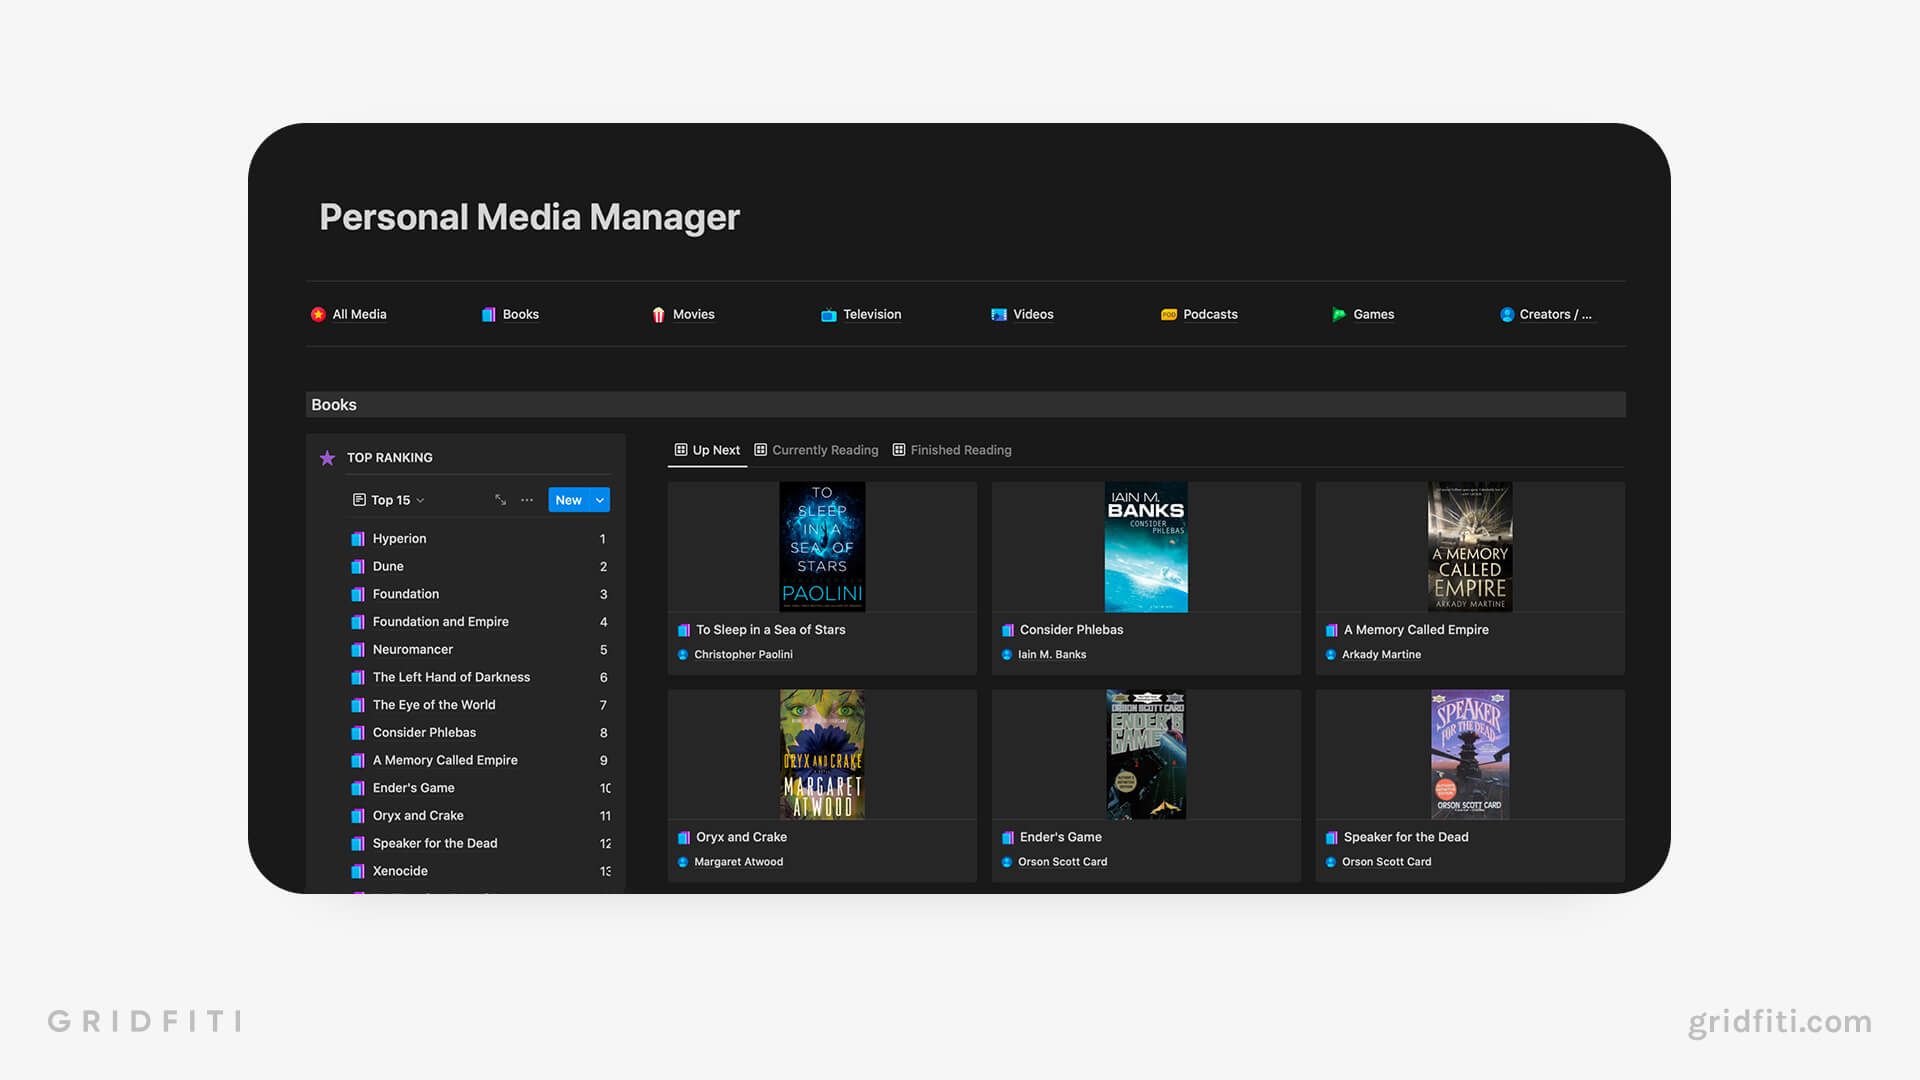This screenshot has width=1920, height=1080.
Task: Open To Sleep in a Sea of Stars cover
Action: [822, 547]
